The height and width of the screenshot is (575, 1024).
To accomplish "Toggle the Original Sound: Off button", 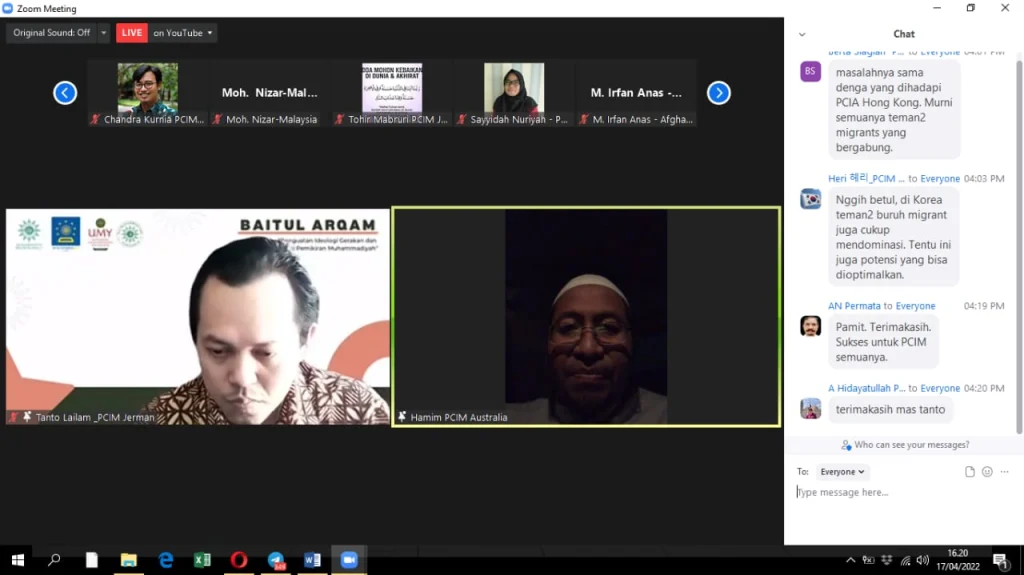I will pos(51,33).
